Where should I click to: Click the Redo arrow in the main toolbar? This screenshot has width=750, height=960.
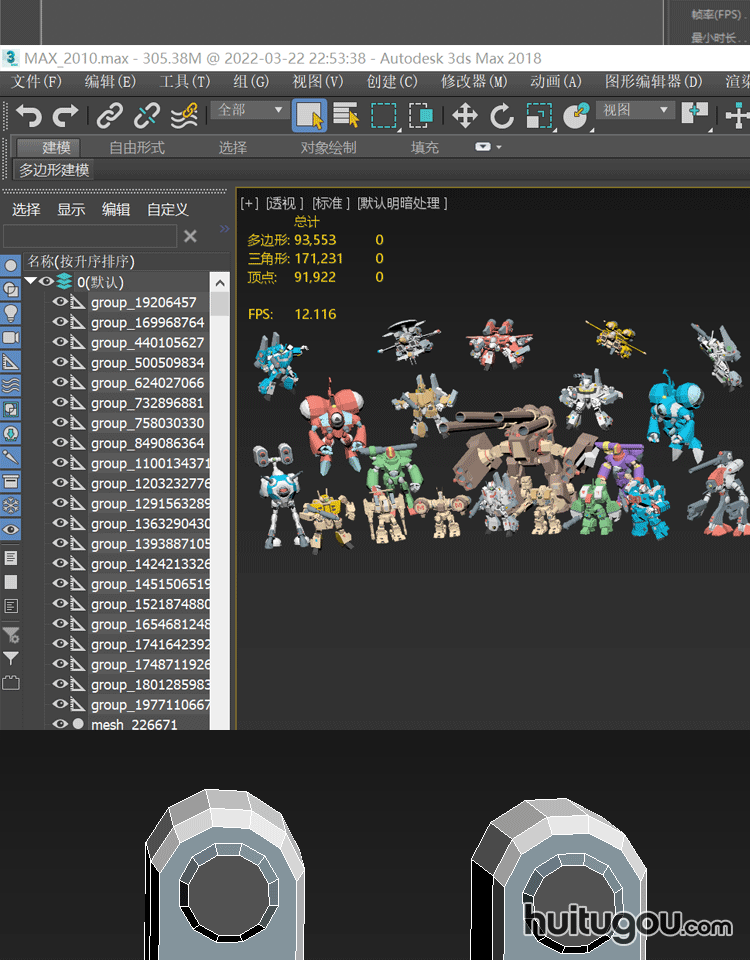click(x=65, y=116)
